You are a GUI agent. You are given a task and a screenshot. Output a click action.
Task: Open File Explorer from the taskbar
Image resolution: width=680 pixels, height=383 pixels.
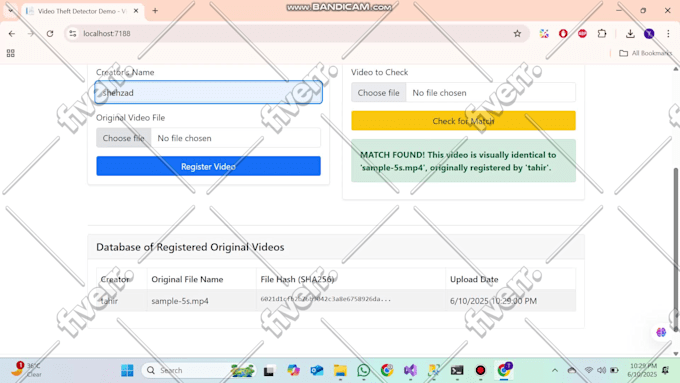tap(340, 370)
